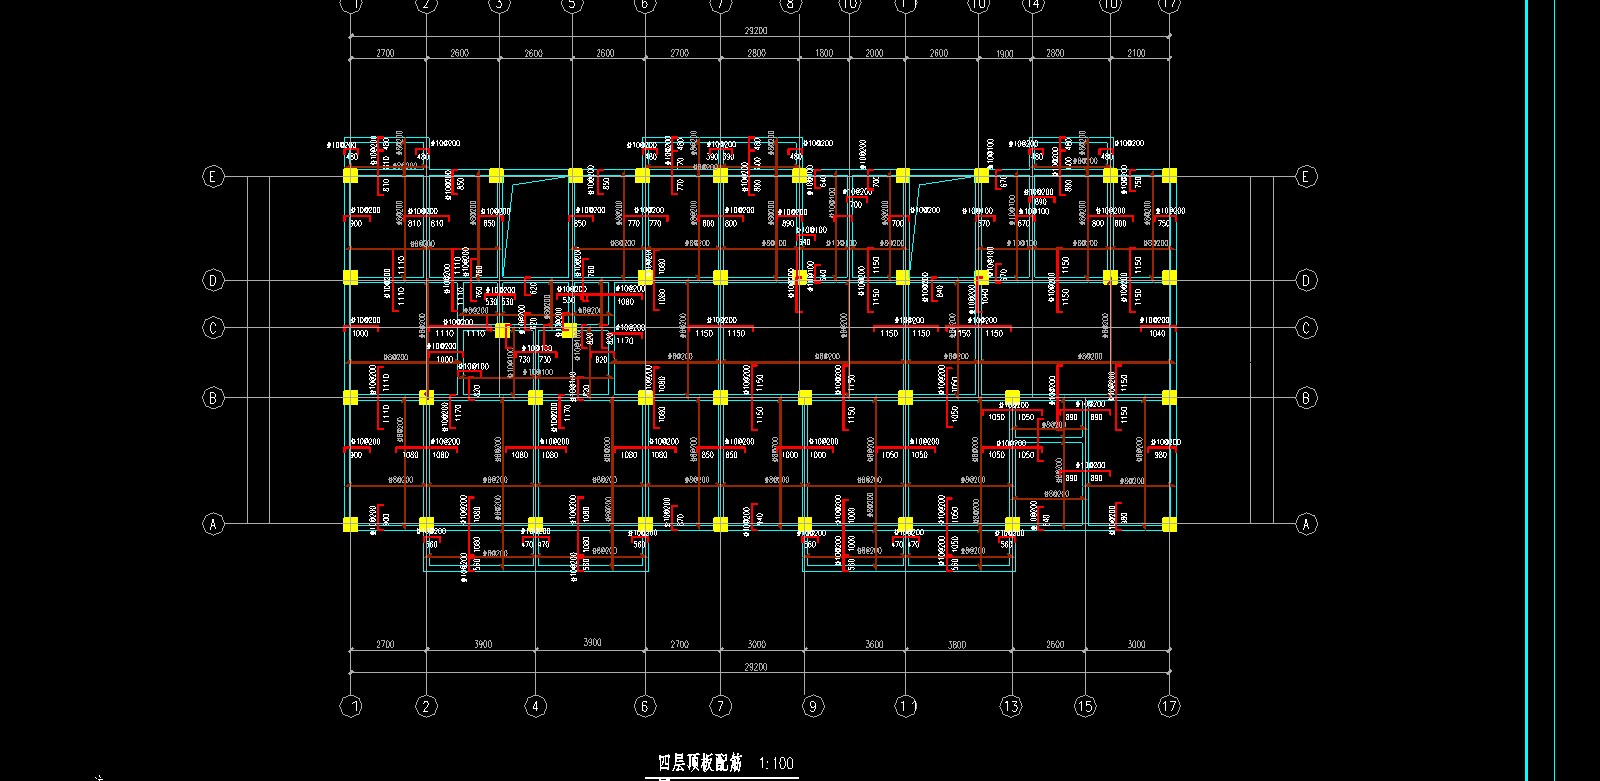This screenshot has width=1600, height=781.
Task: Select axis bubble D on the right side
Action: pos(1306,280)
